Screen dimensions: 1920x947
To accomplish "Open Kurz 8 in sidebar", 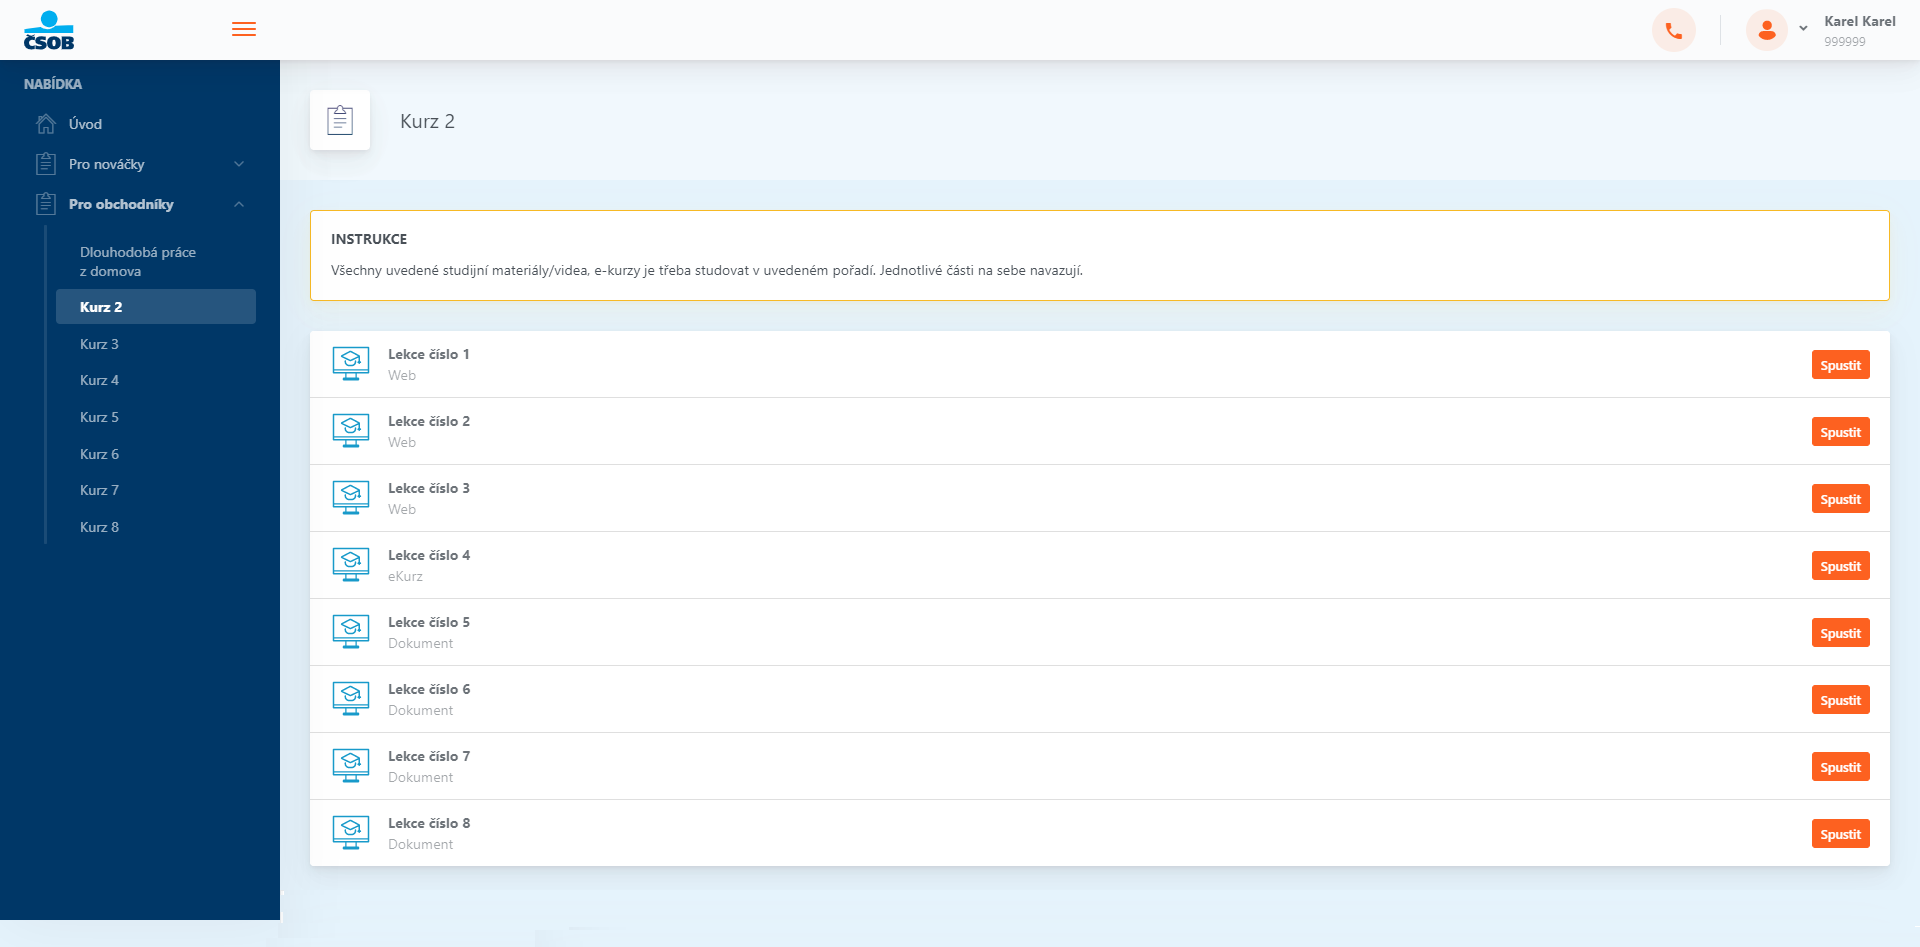I will (99, 527).
